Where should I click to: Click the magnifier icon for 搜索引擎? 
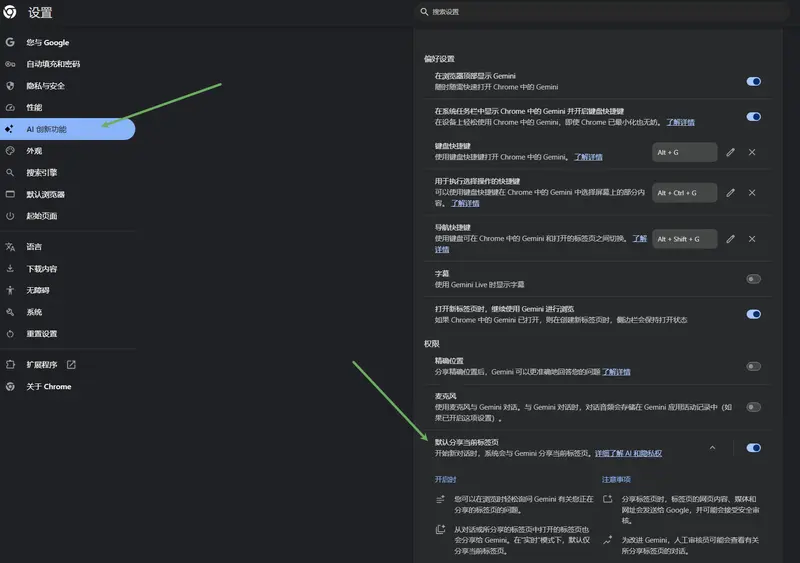pyautogui.click(x=10, y=173)
